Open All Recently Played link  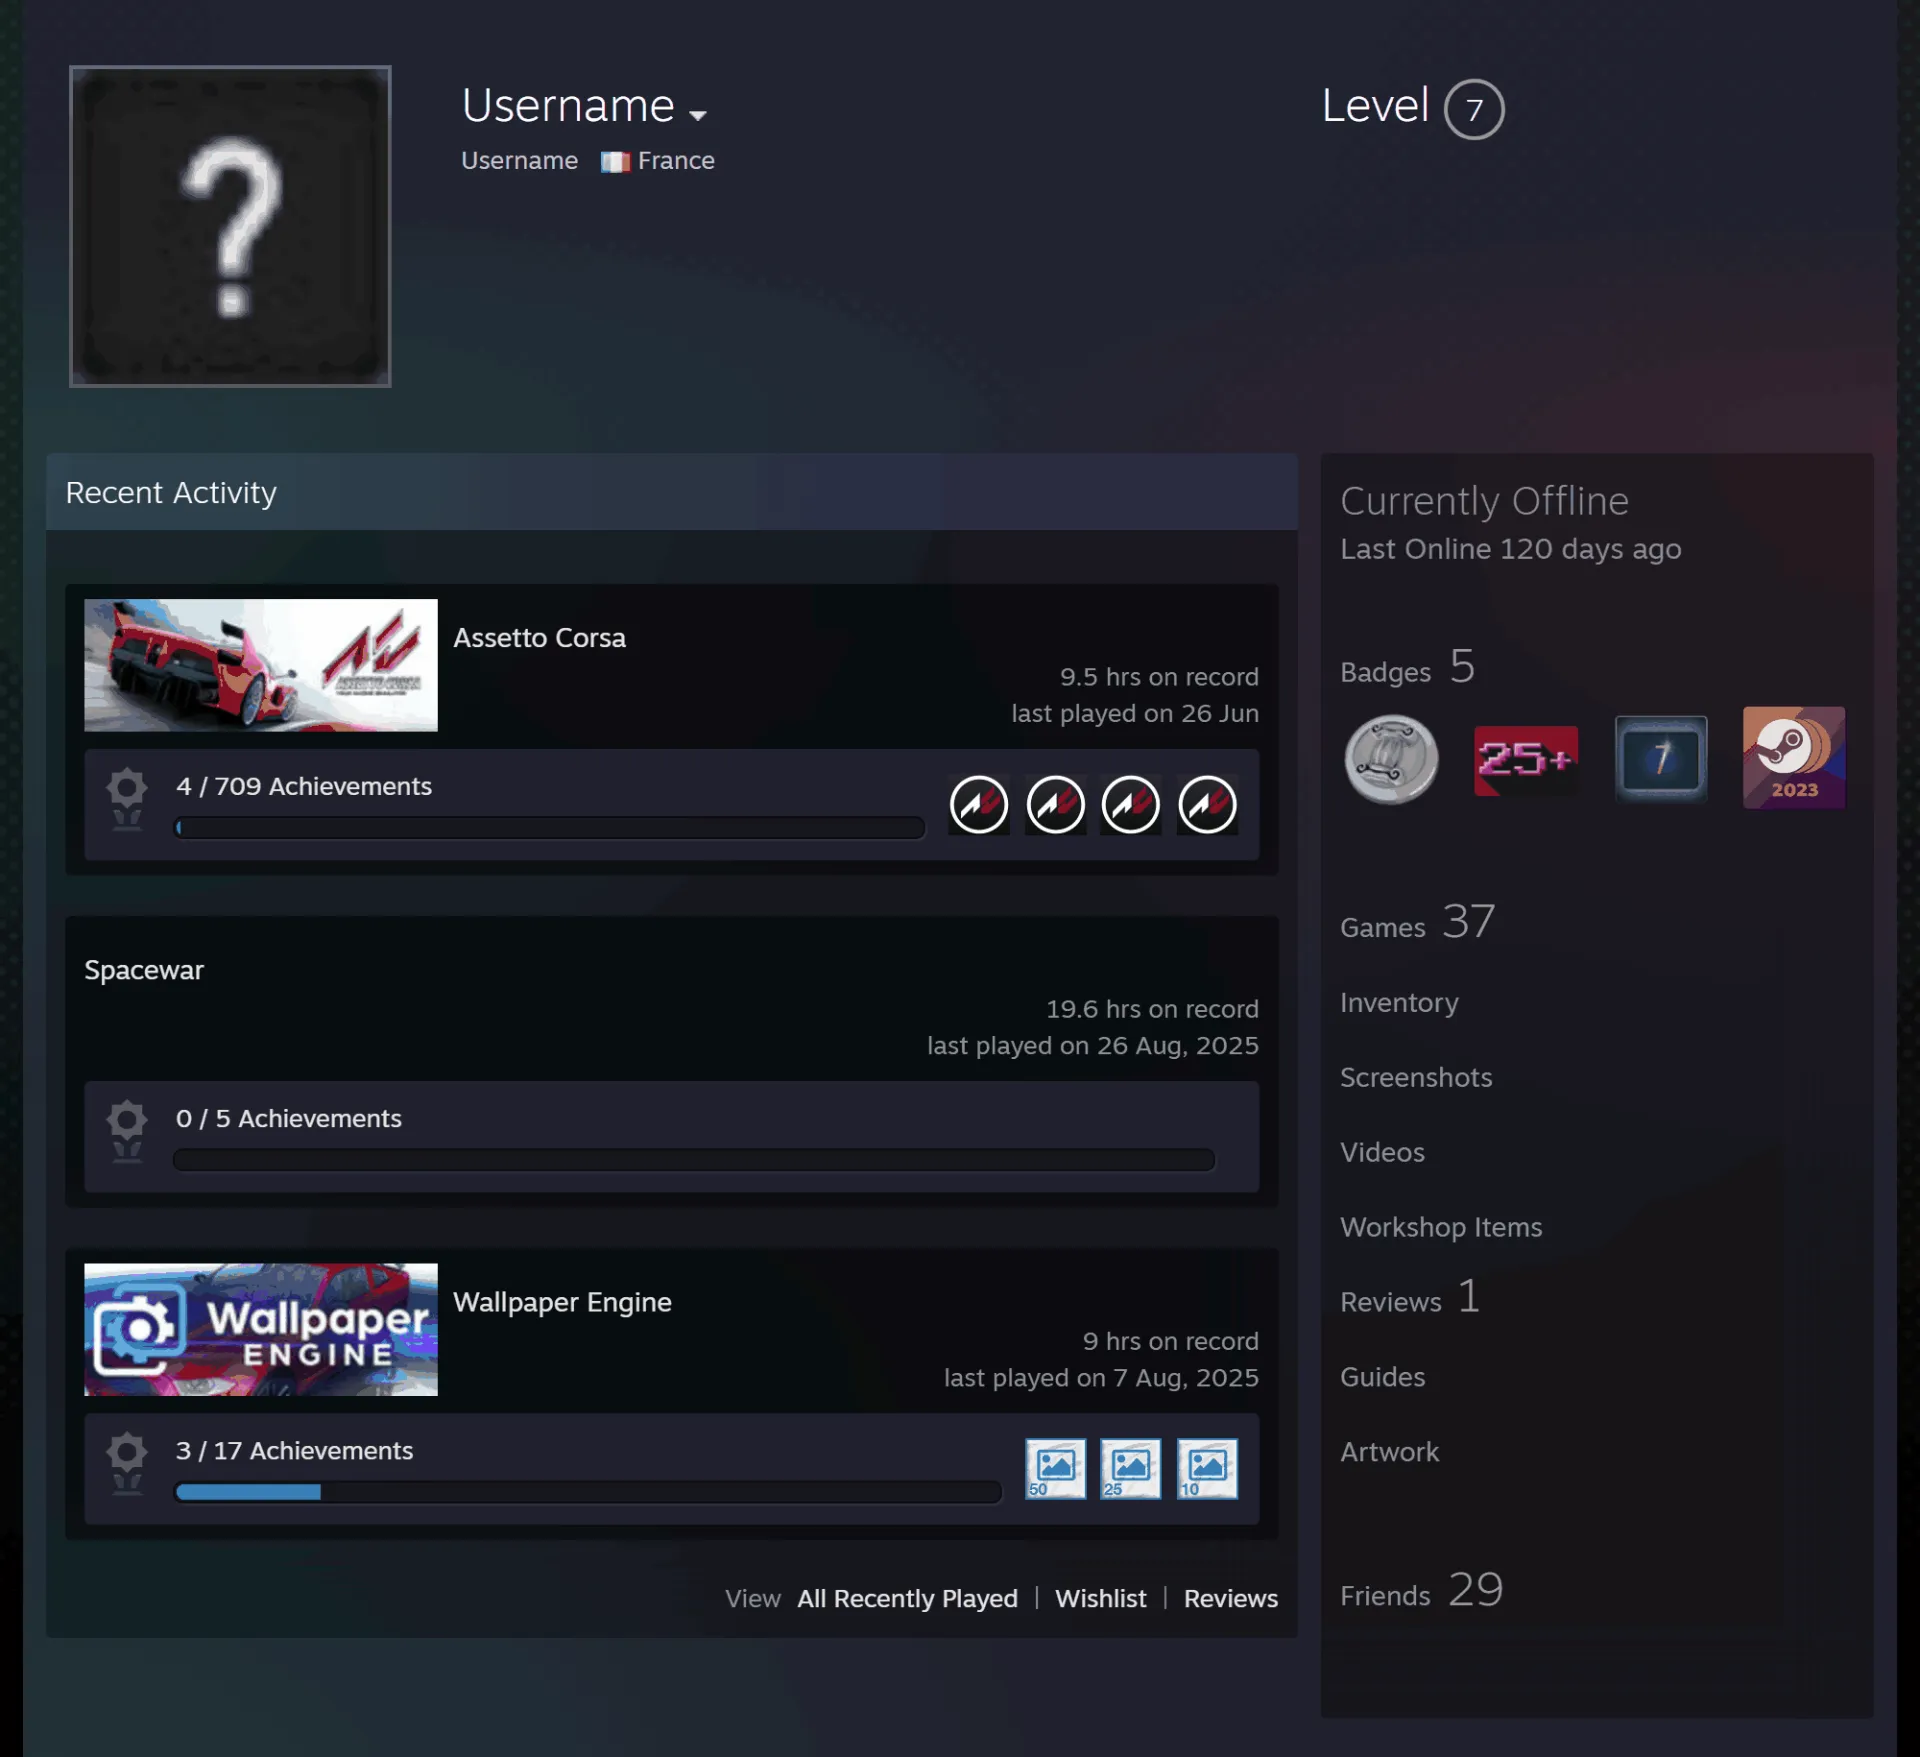pos(907,1598)
